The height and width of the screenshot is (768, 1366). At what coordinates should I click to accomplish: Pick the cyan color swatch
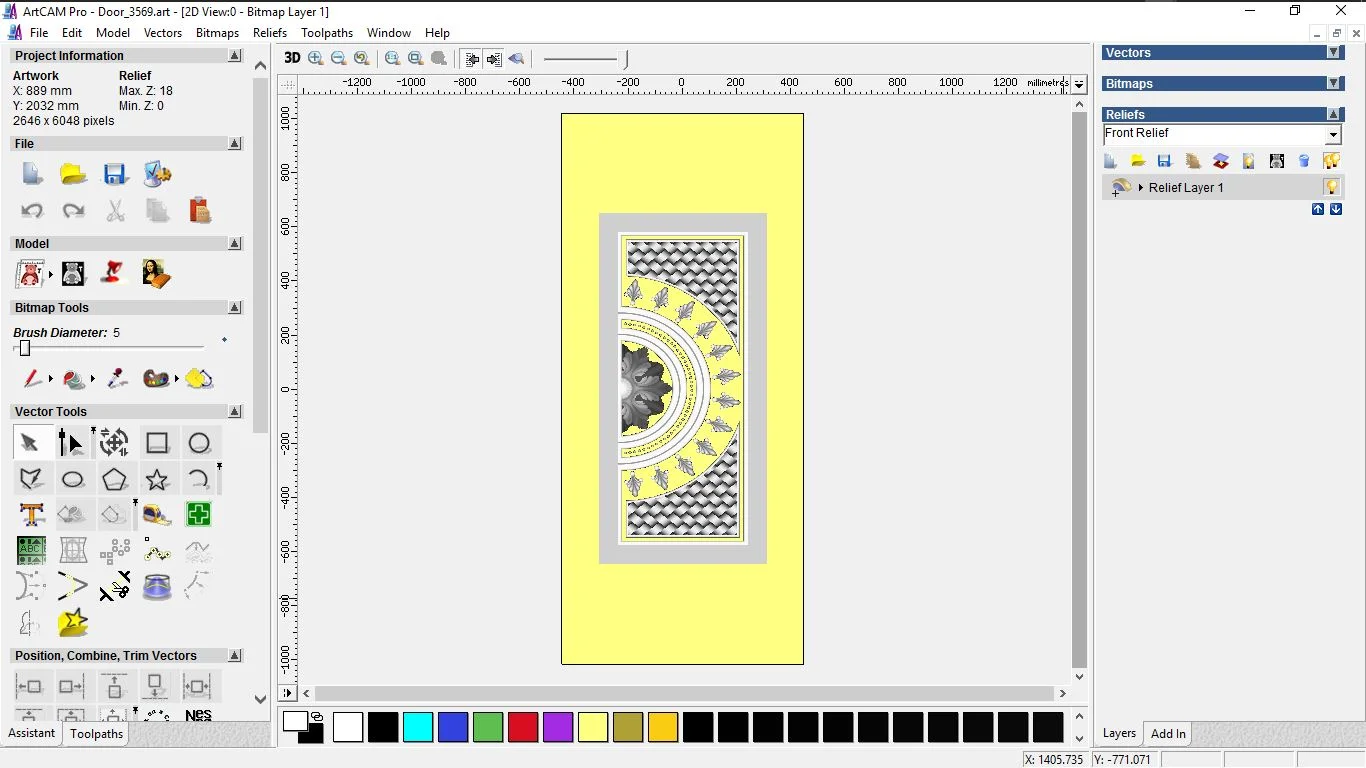(x=418, y=727)
